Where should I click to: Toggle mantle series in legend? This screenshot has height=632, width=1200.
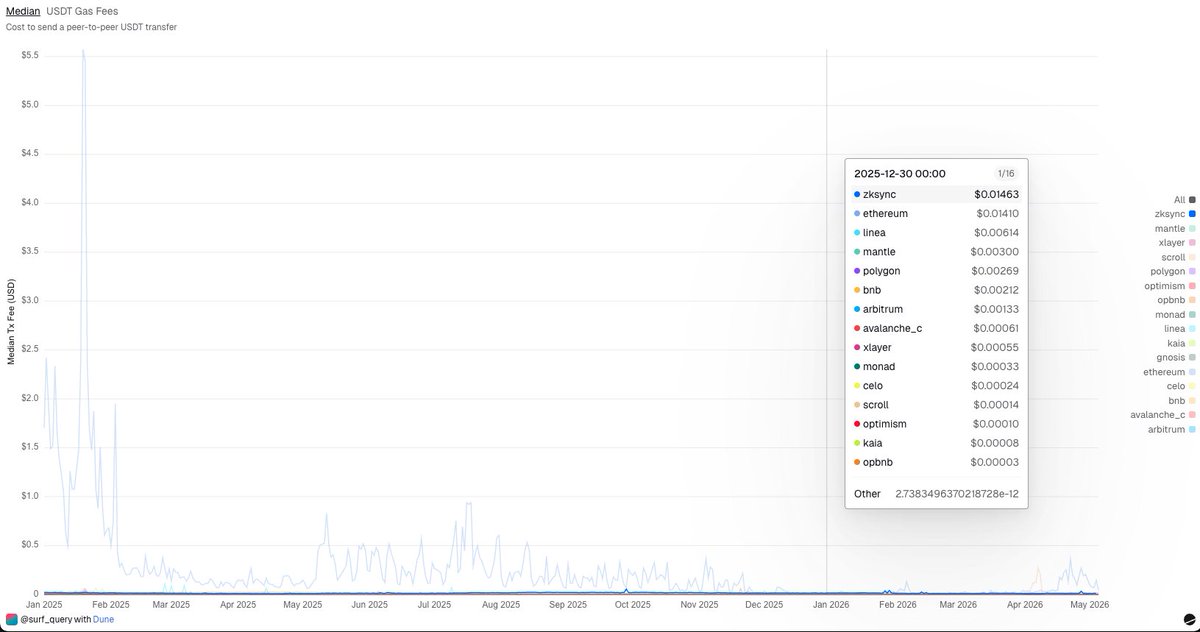(1175, 228)
